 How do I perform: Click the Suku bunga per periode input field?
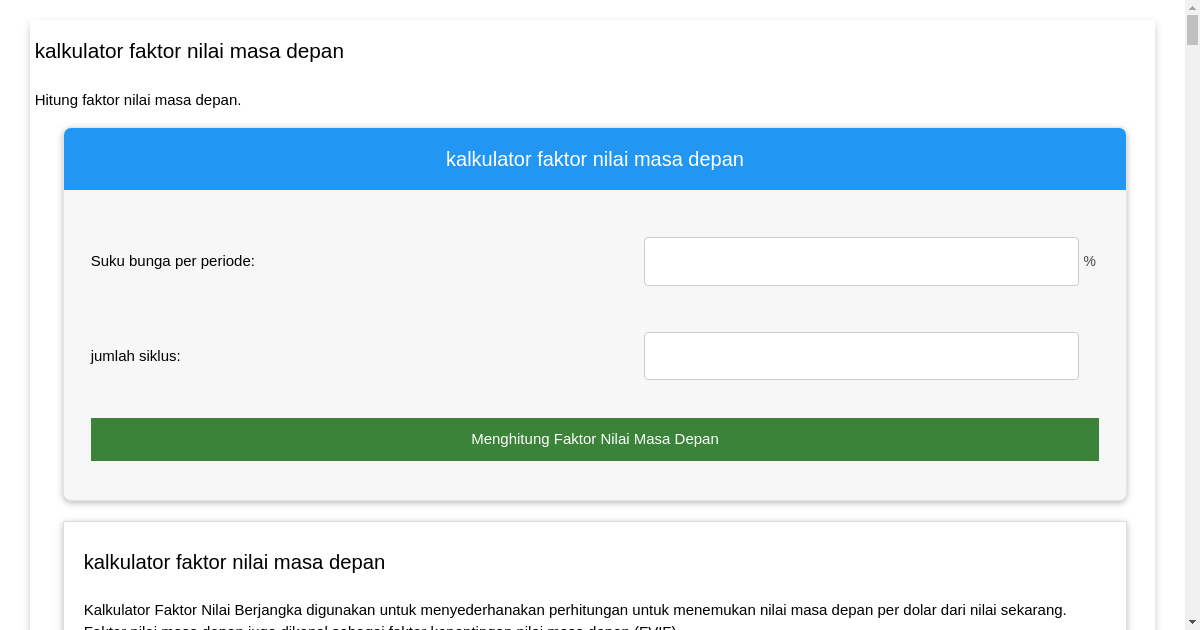860,261
